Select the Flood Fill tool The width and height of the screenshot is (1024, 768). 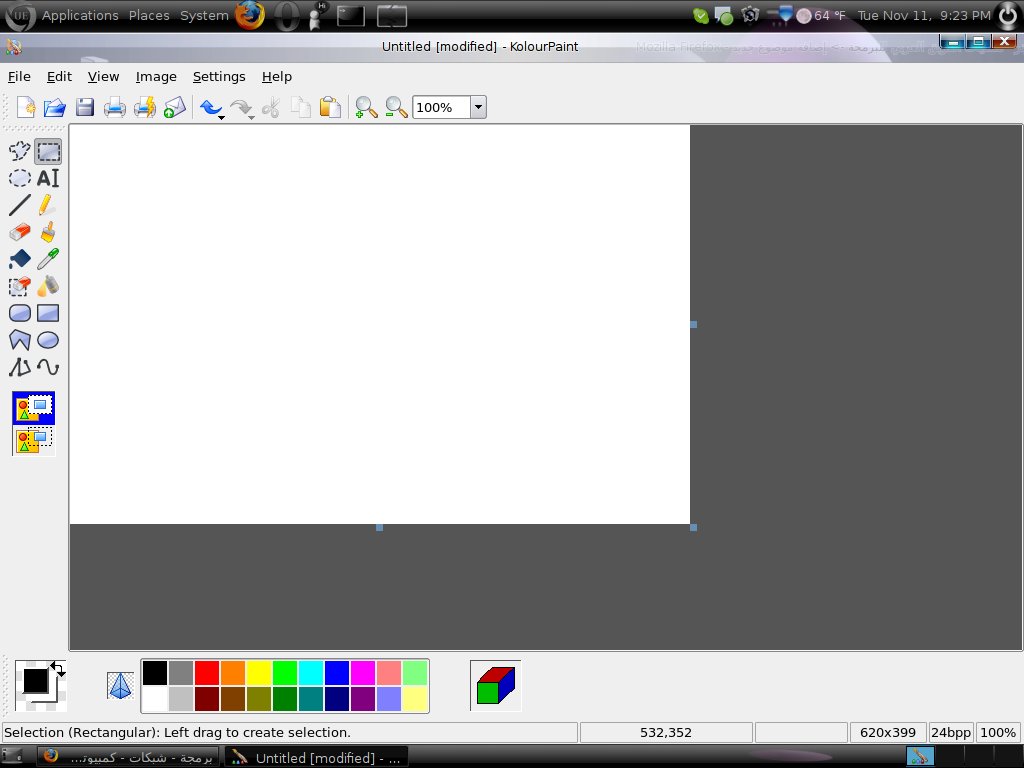pyautogui.click(x=20, y=259)
